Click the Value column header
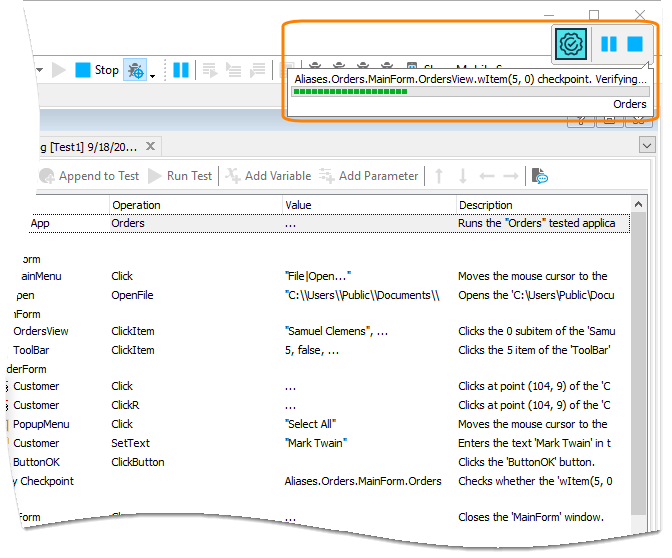This screenshot has width=672, height=558. click(x=369, y=205)
